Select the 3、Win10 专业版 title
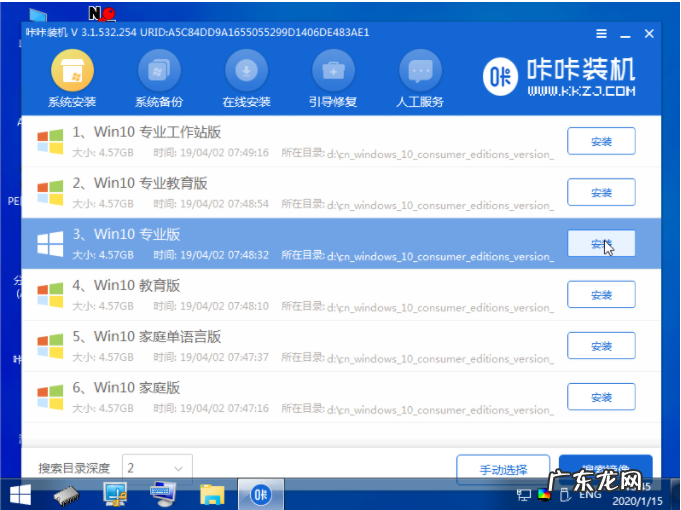681x510 pixels. (126, 235)
